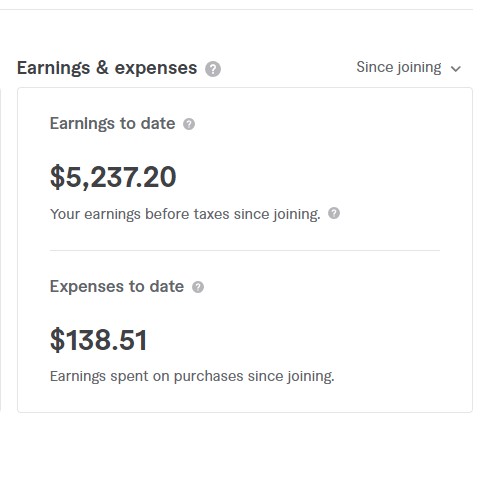
Task: Click the Earnings to date label
Action: 112,124
